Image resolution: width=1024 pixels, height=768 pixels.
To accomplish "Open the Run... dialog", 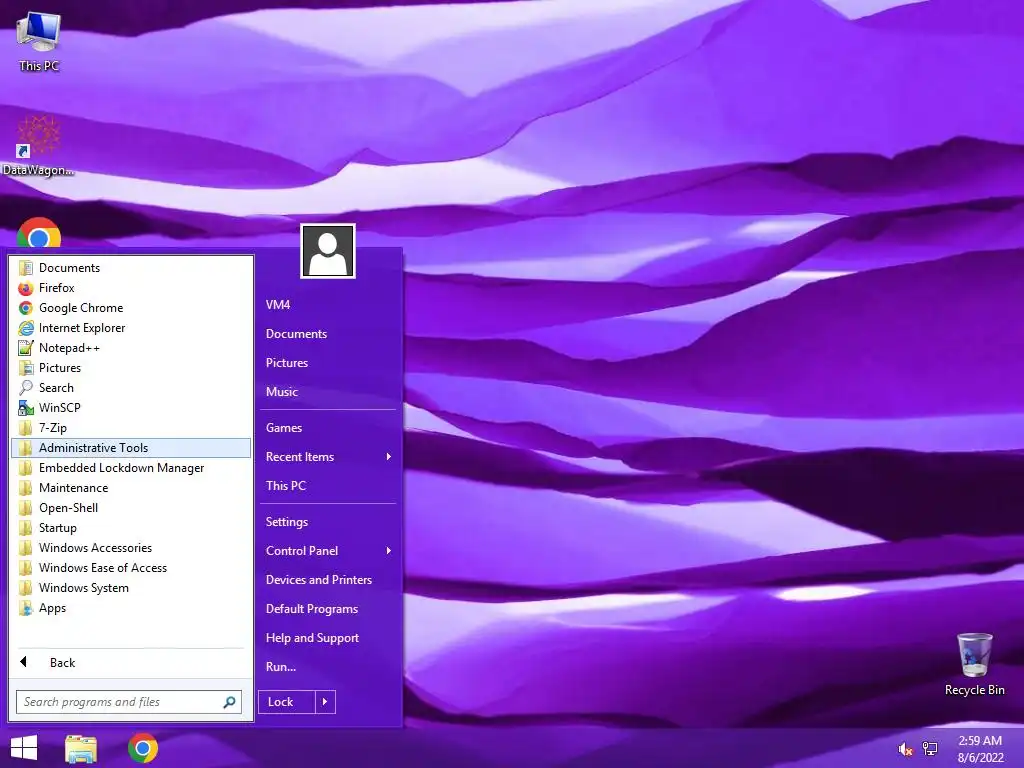I will 328,667.
